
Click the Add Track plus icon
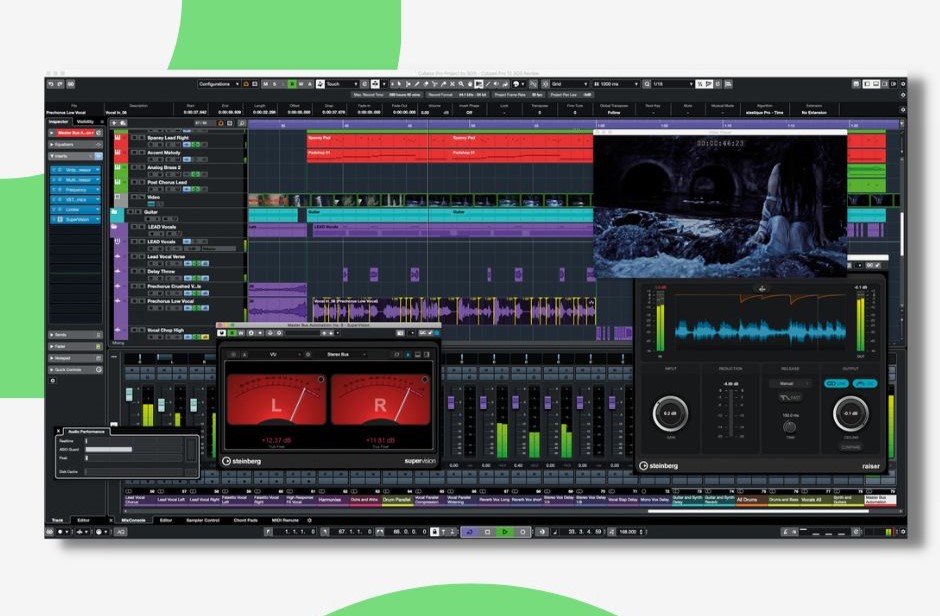[114, 123]
